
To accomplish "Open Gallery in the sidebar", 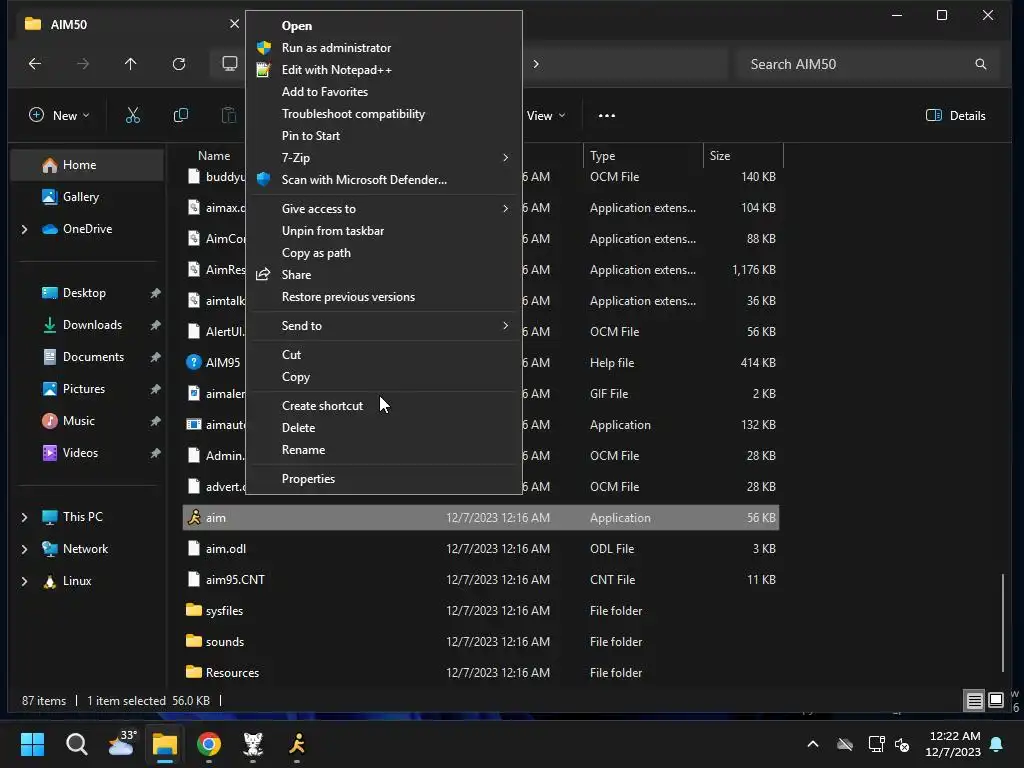I will pyautogui.click(x=81, y=197).
